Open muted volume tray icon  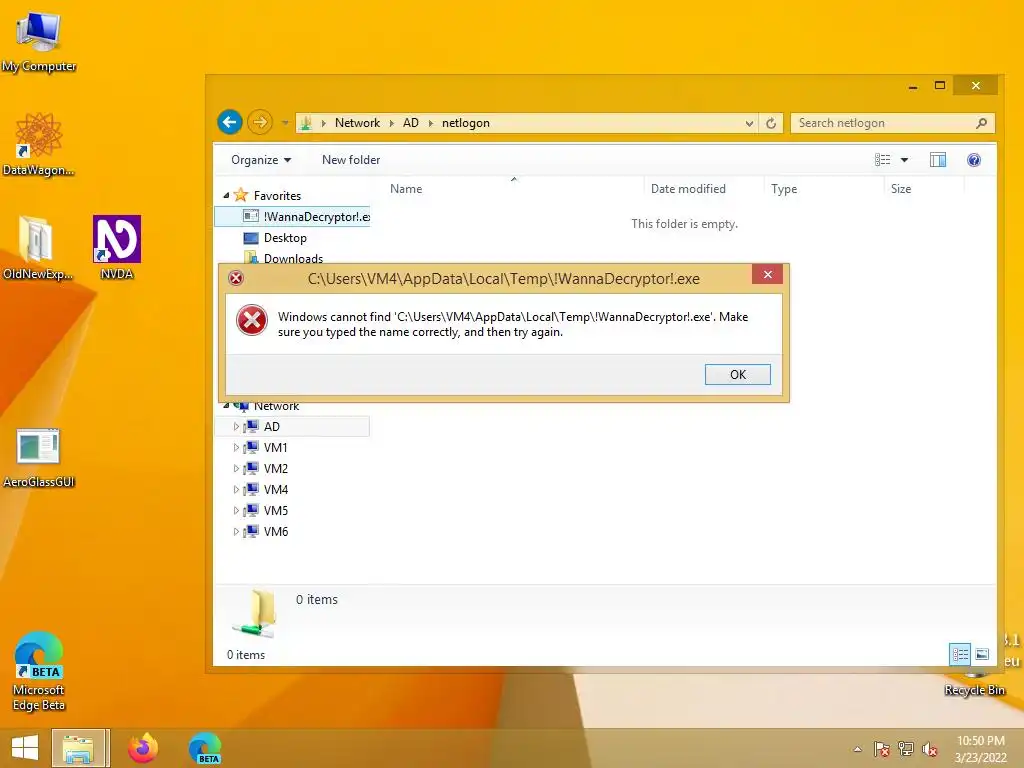[x=929, y=749]
